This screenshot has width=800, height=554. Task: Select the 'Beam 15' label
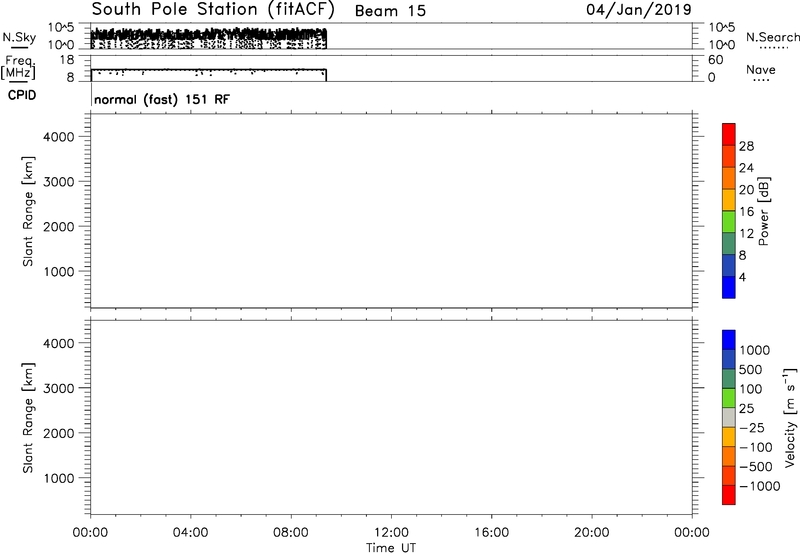[x=390, y=11]
